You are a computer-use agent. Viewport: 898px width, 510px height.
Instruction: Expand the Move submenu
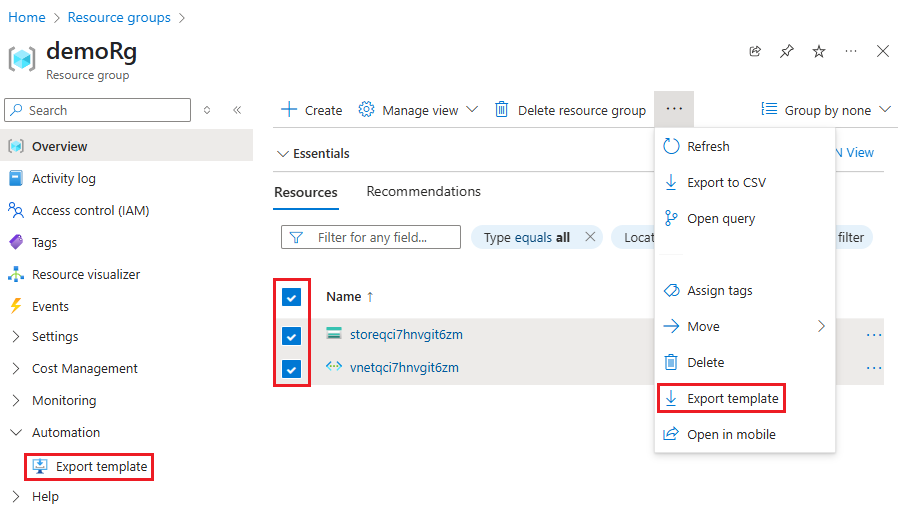(x=745, y=327)
